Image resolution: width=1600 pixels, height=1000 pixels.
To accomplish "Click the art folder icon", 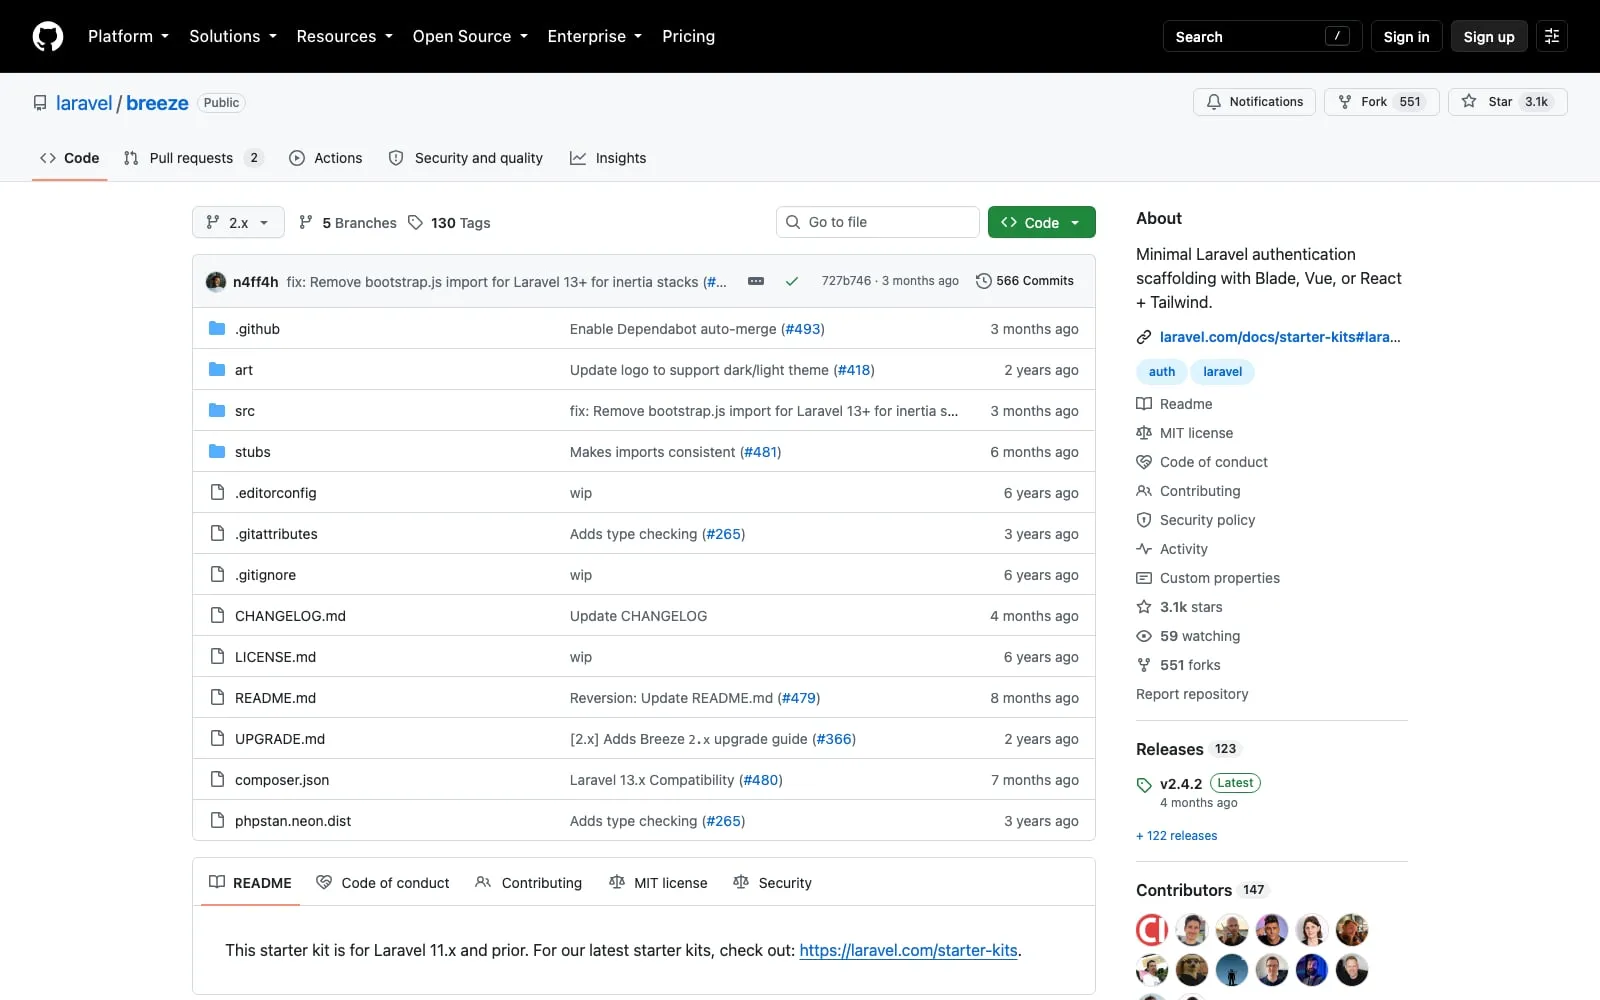I will click(x=217, y=369).
